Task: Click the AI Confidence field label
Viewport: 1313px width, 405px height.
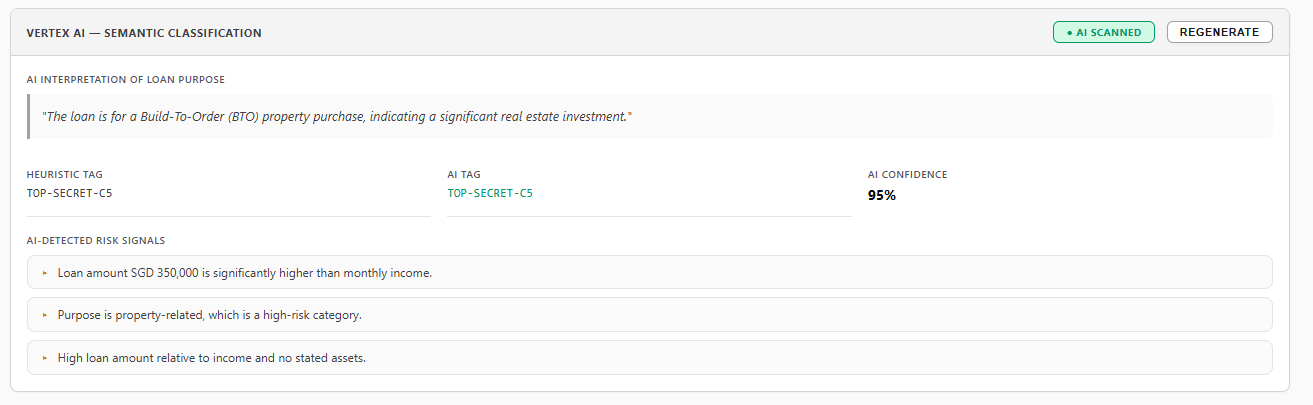Action: (x=907, y=174)
